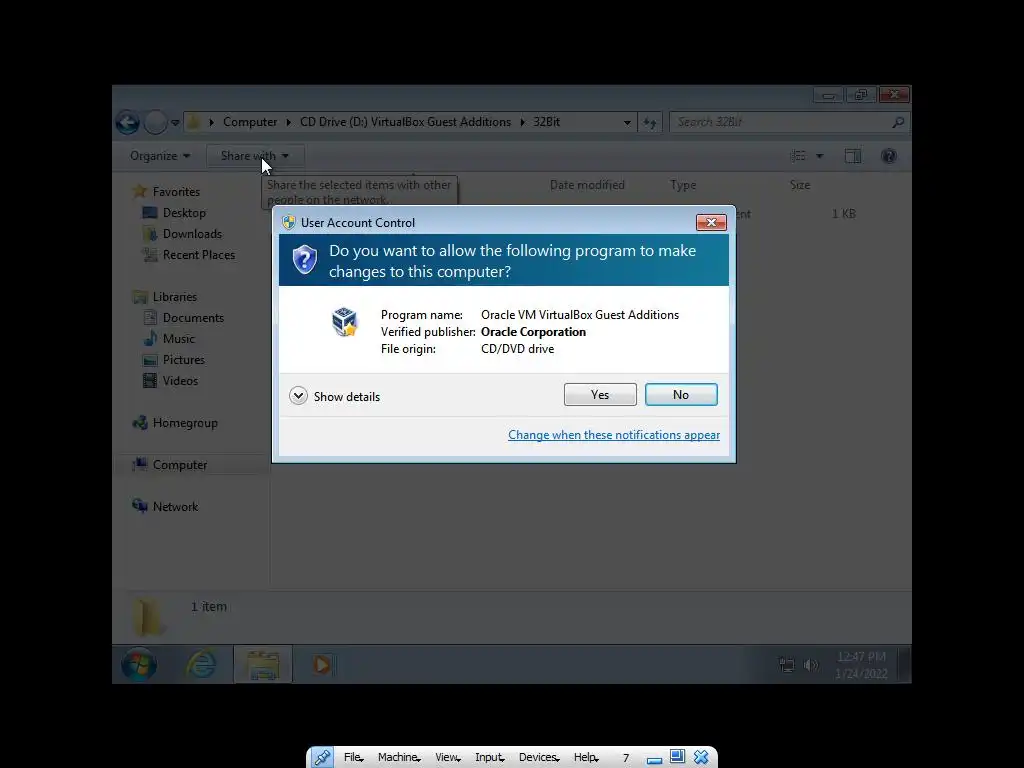The width and height of the screenshot is (1024, 768).
Task: Exit fullscreen using mini toolbar restore icon
Action: point(678,757)
